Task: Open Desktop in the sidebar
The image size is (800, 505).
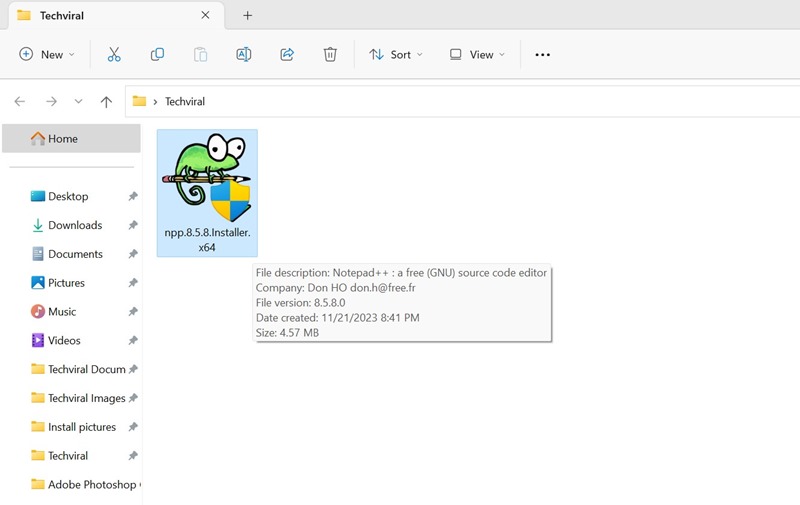Action: coord(68,196)
